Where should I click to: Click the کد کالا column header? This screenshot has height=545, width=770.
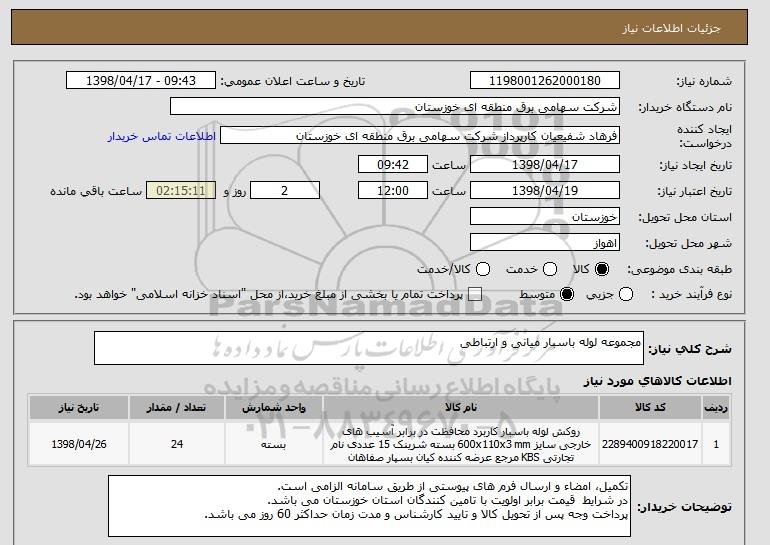tap(650, 408)
